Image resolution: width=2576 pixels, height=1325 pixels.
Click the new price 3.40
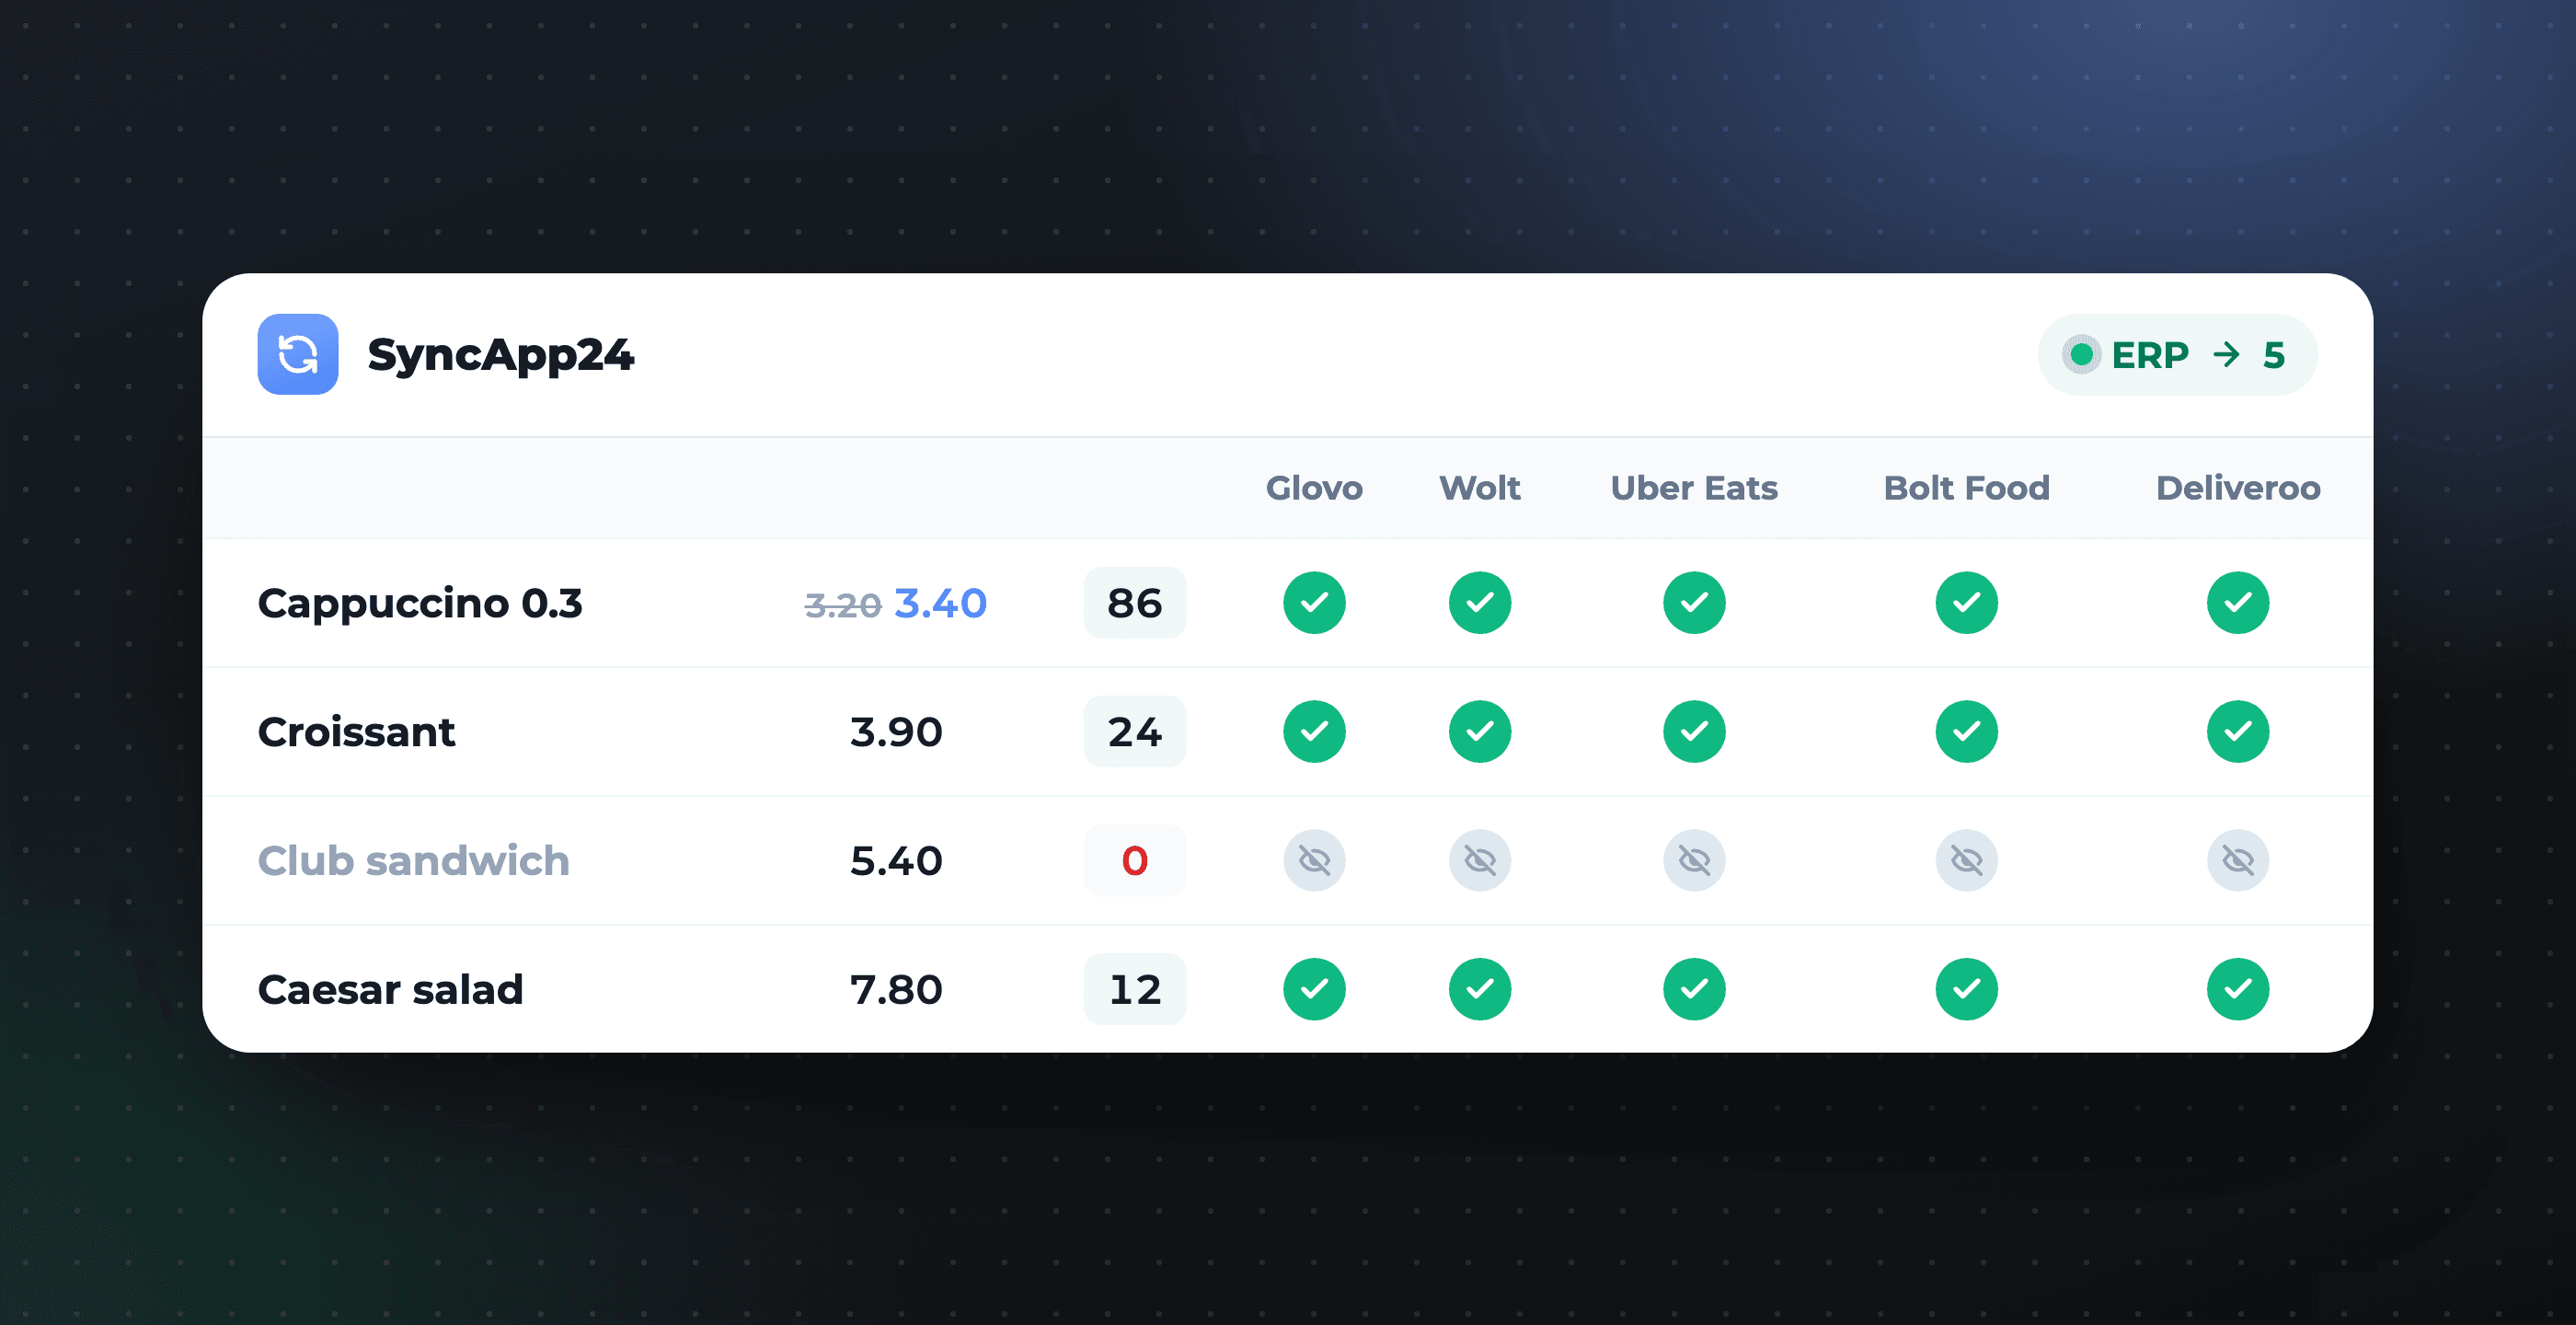coord(940,603)
